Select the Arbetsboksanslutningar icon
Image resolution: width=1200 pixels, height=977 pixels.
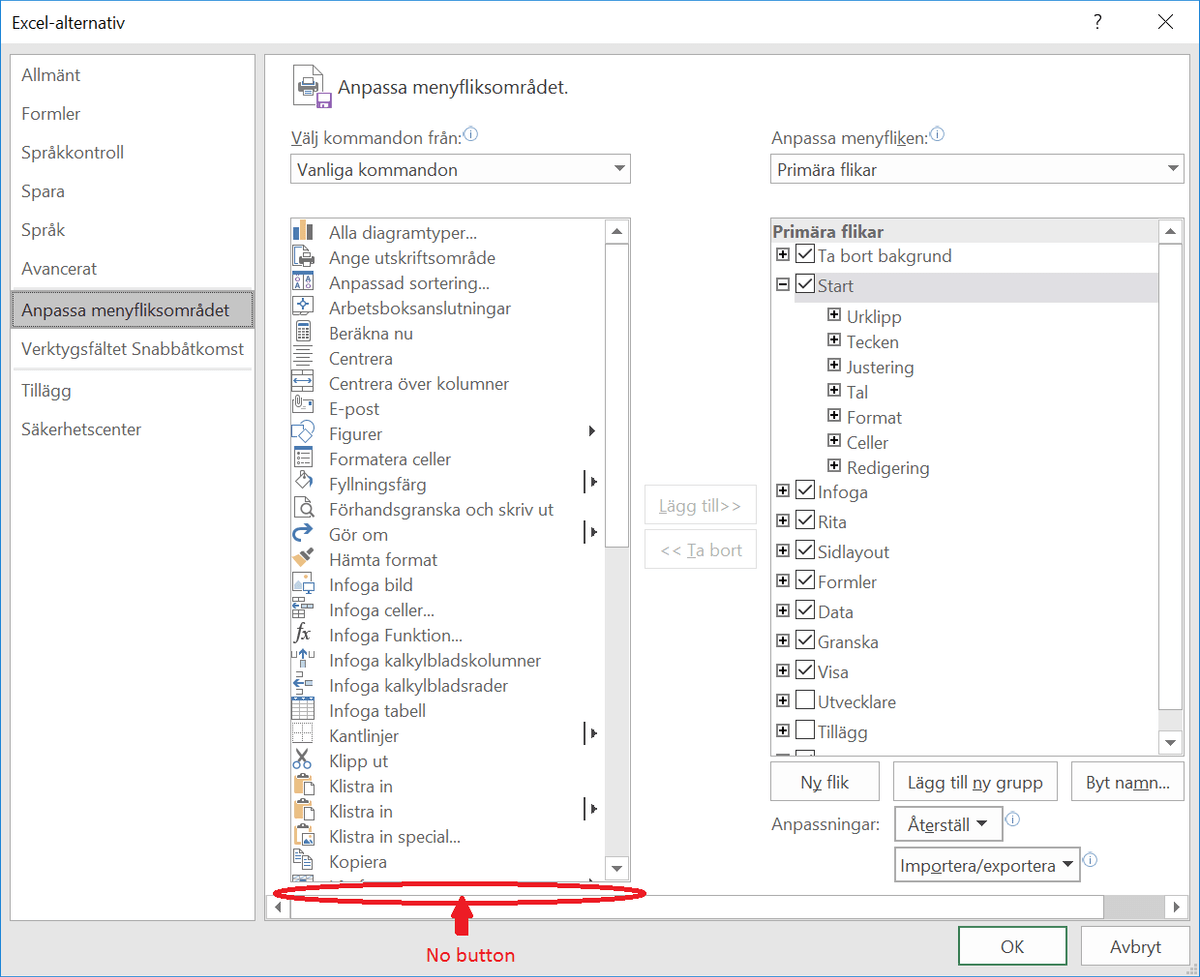click(303, 307)
